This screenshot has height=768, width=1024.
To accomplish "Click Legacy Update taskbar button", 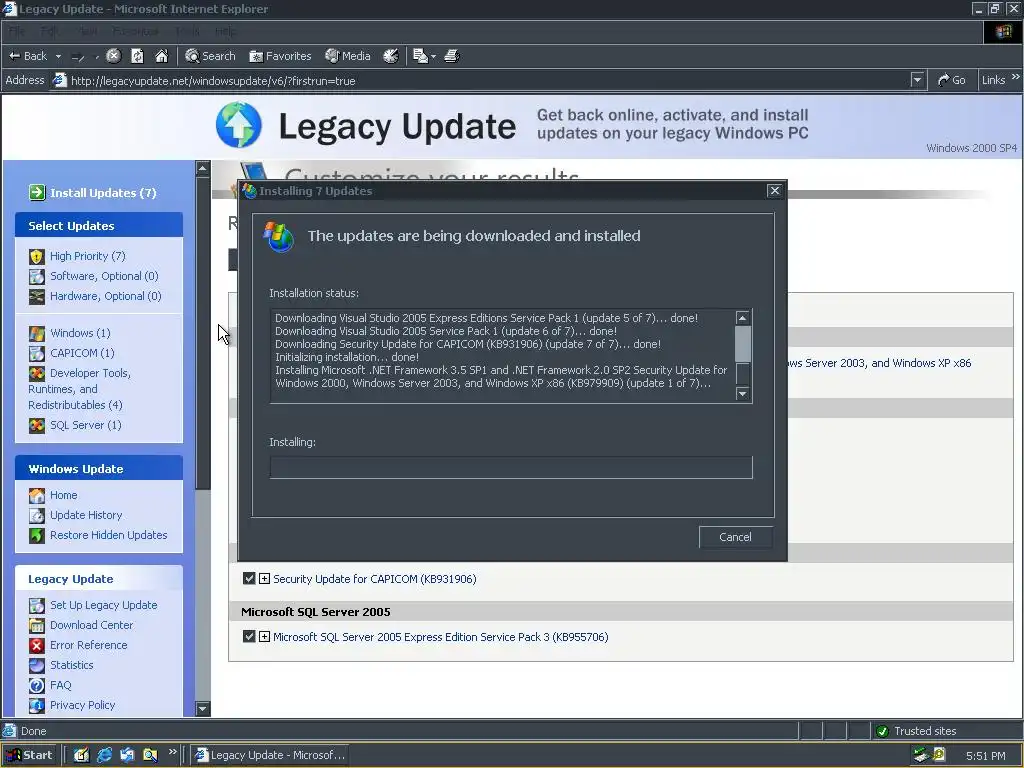I will 271,755.
